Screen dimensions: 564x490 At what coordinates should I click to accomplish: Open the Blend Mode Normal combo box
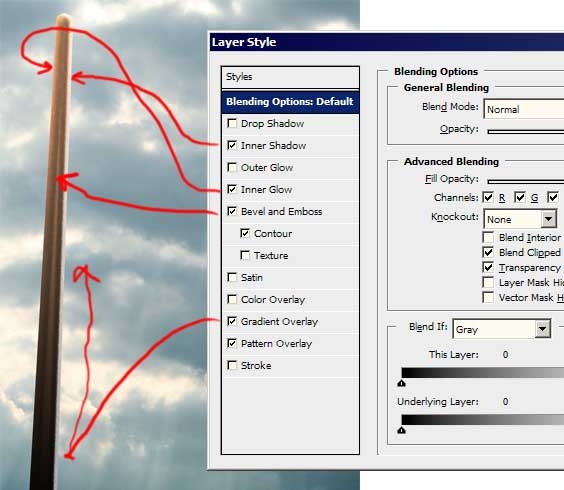524,109
